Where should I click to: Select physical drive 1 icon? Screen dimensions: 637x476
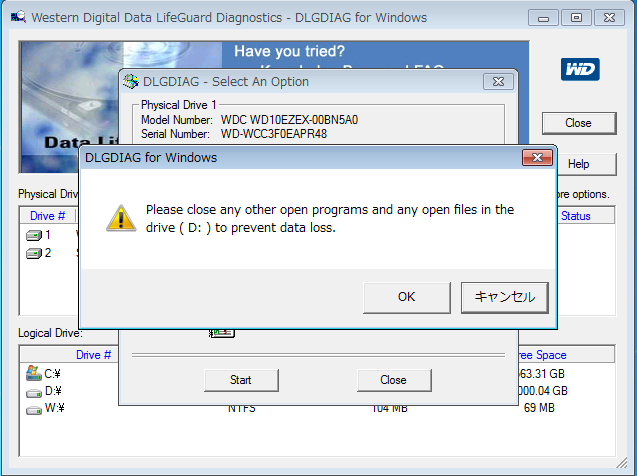pos(34,235)
